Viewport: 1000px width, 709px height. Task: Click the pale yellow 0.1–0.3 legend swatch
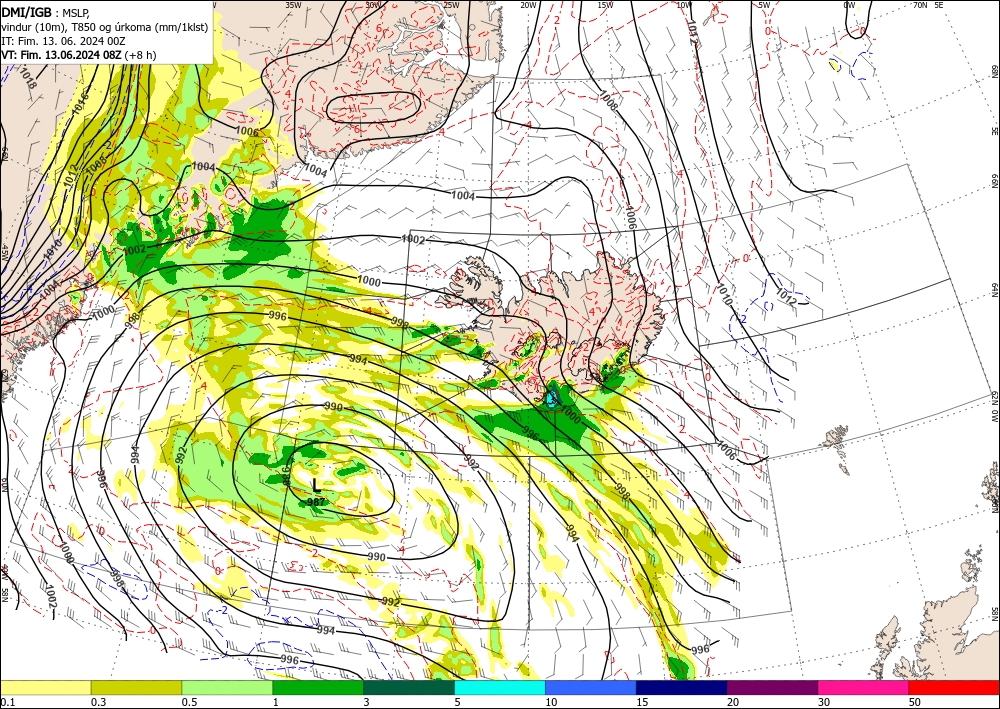pos(45,687)
